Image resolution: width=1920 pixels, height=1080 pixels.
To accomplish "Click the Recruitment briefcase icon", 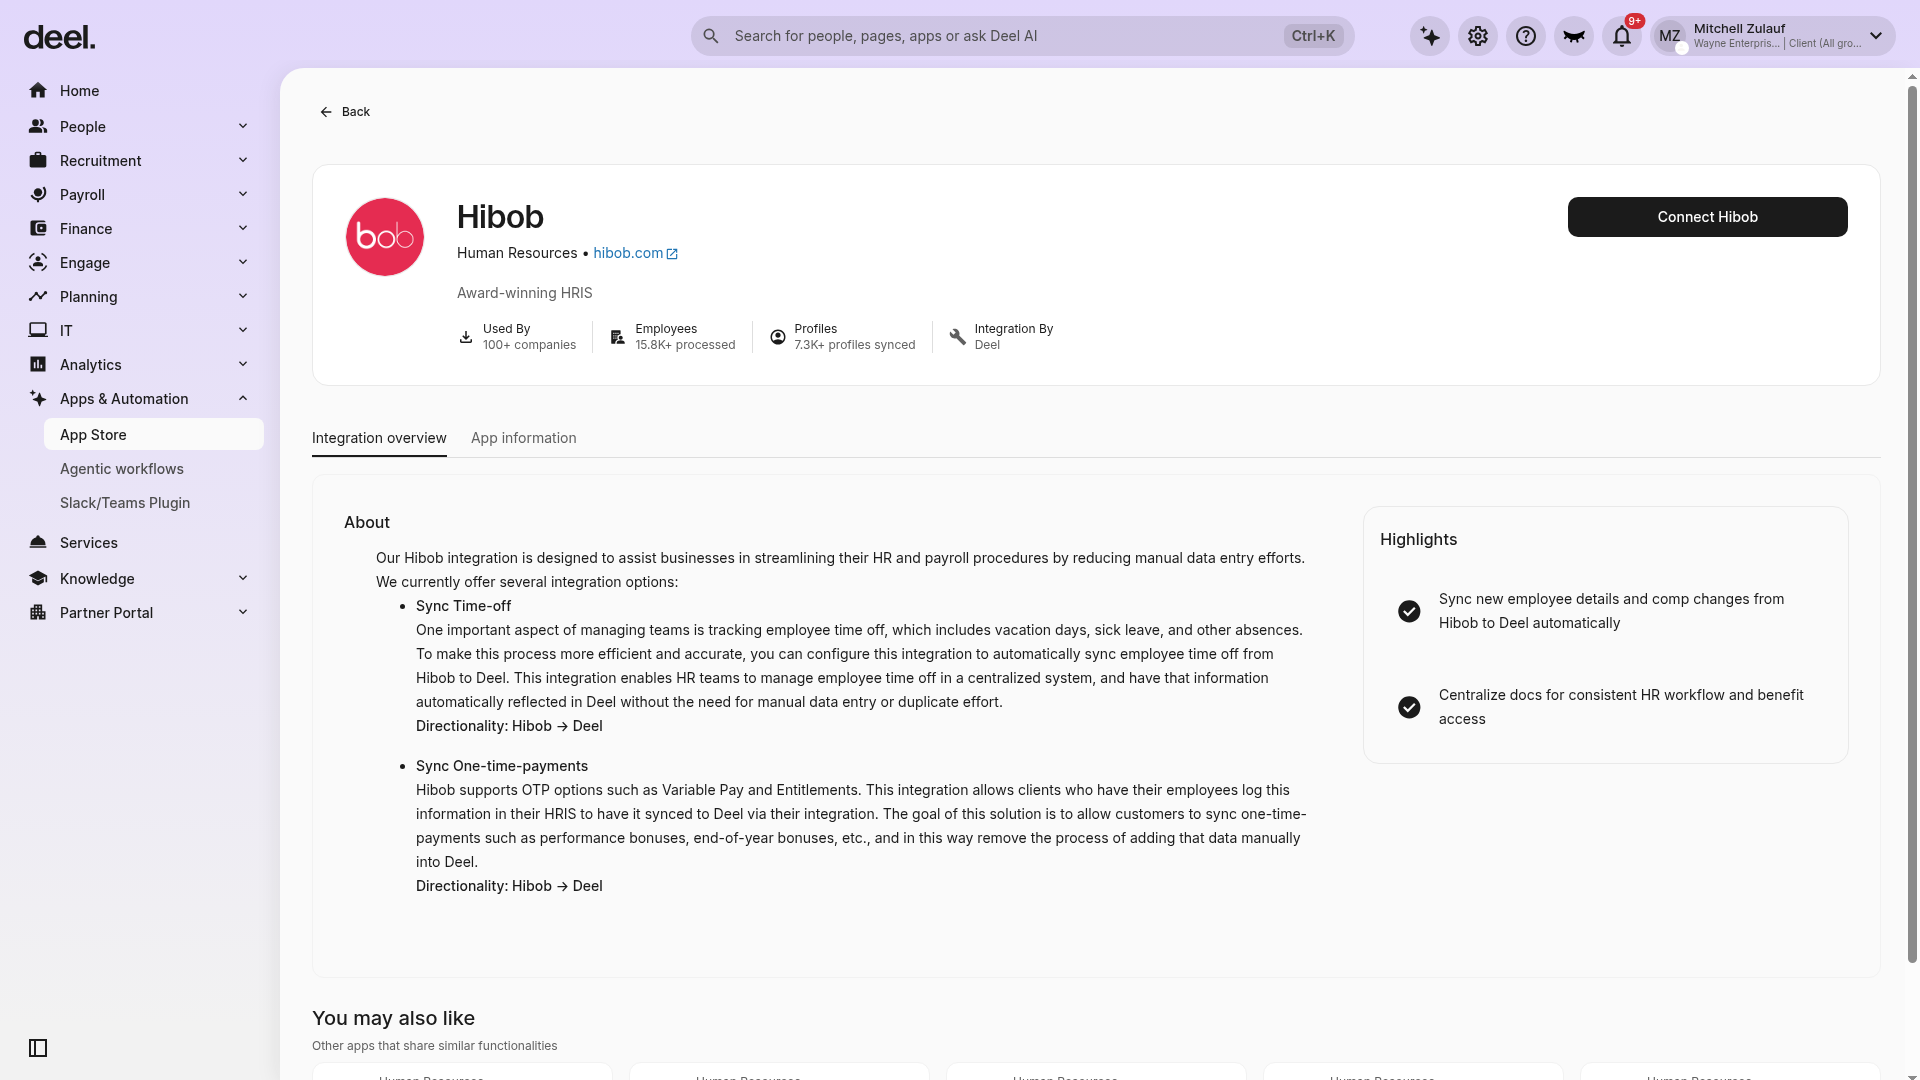I will [38, 161].
